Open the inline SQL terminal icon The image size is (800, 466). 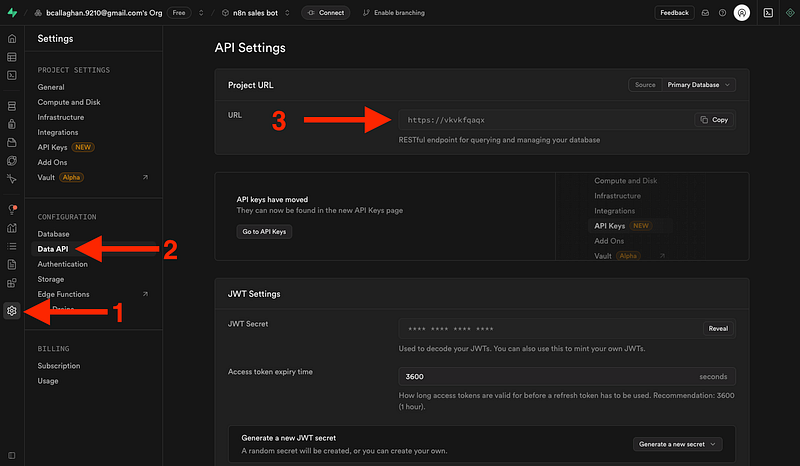pyautogui.click(x=768, y=13)
